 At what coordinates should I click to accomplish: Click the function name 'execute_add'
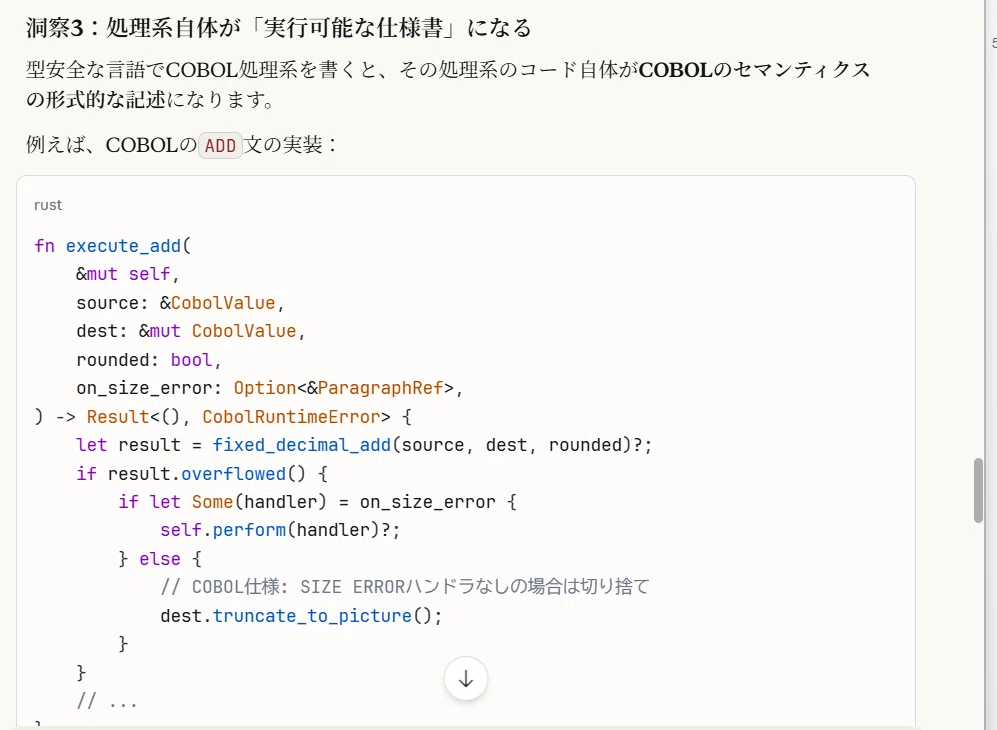click(123, 246)
